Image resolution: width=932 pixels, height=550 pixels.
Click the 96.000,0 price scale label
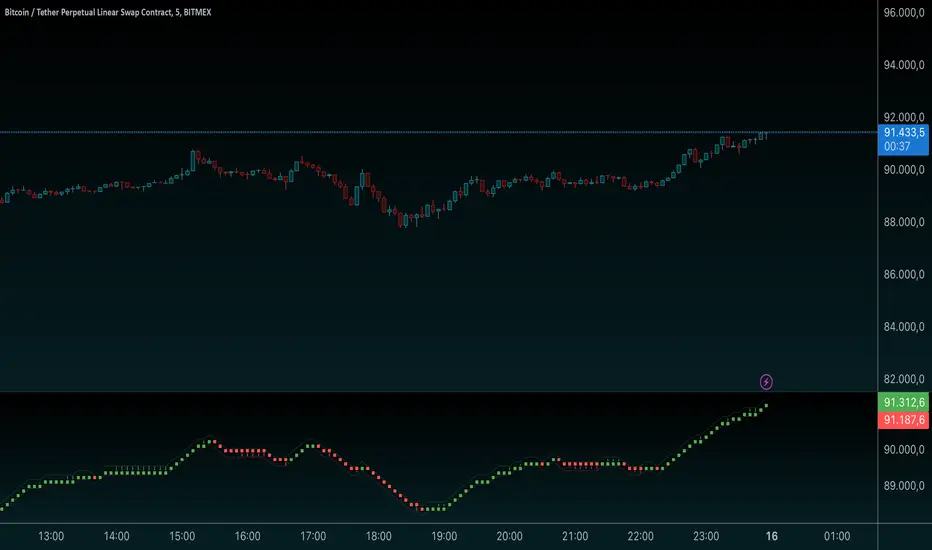click(903, 12)
